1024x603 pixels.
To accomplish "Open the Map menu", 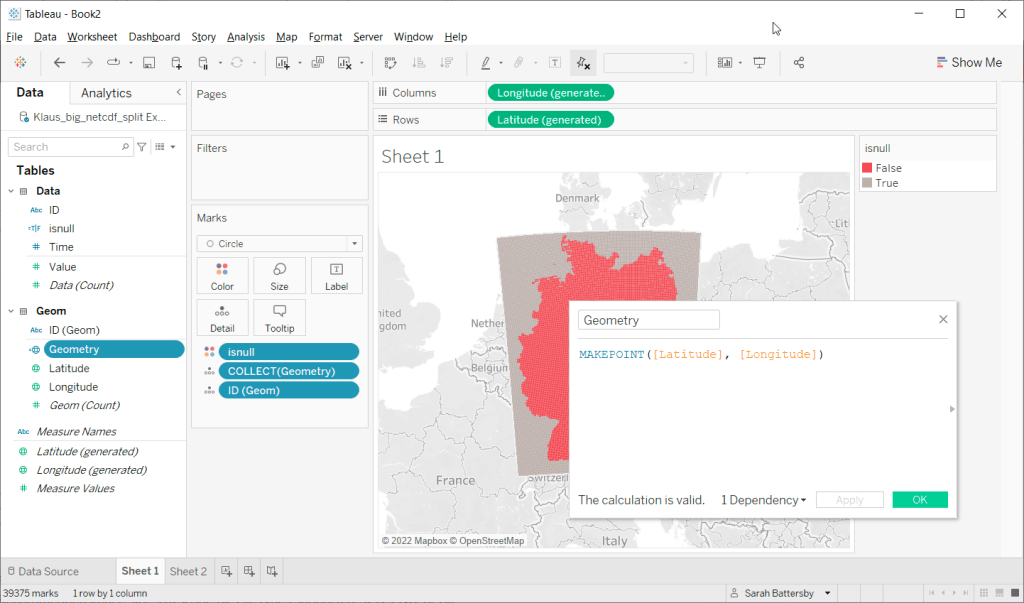I will 286,37.
